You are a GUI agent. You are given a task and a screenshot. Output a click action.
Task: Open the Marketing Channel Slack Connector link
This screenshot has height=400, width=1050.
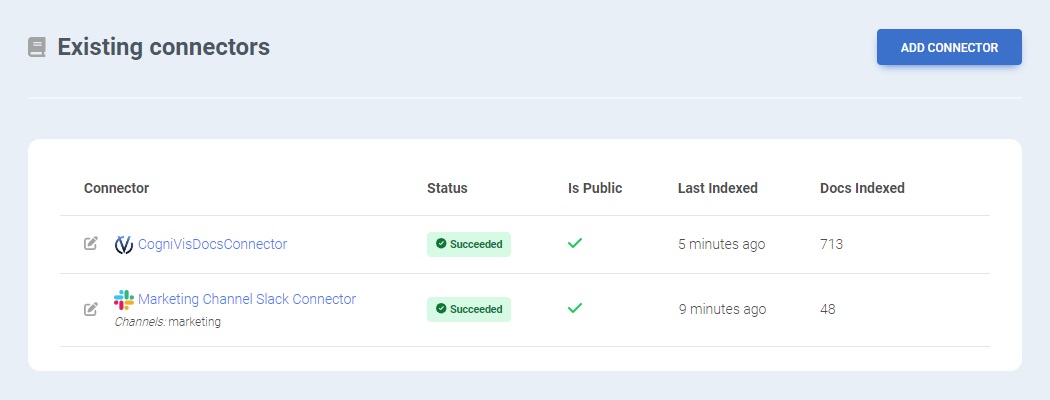pyautogui.click(x=247, y=299)
